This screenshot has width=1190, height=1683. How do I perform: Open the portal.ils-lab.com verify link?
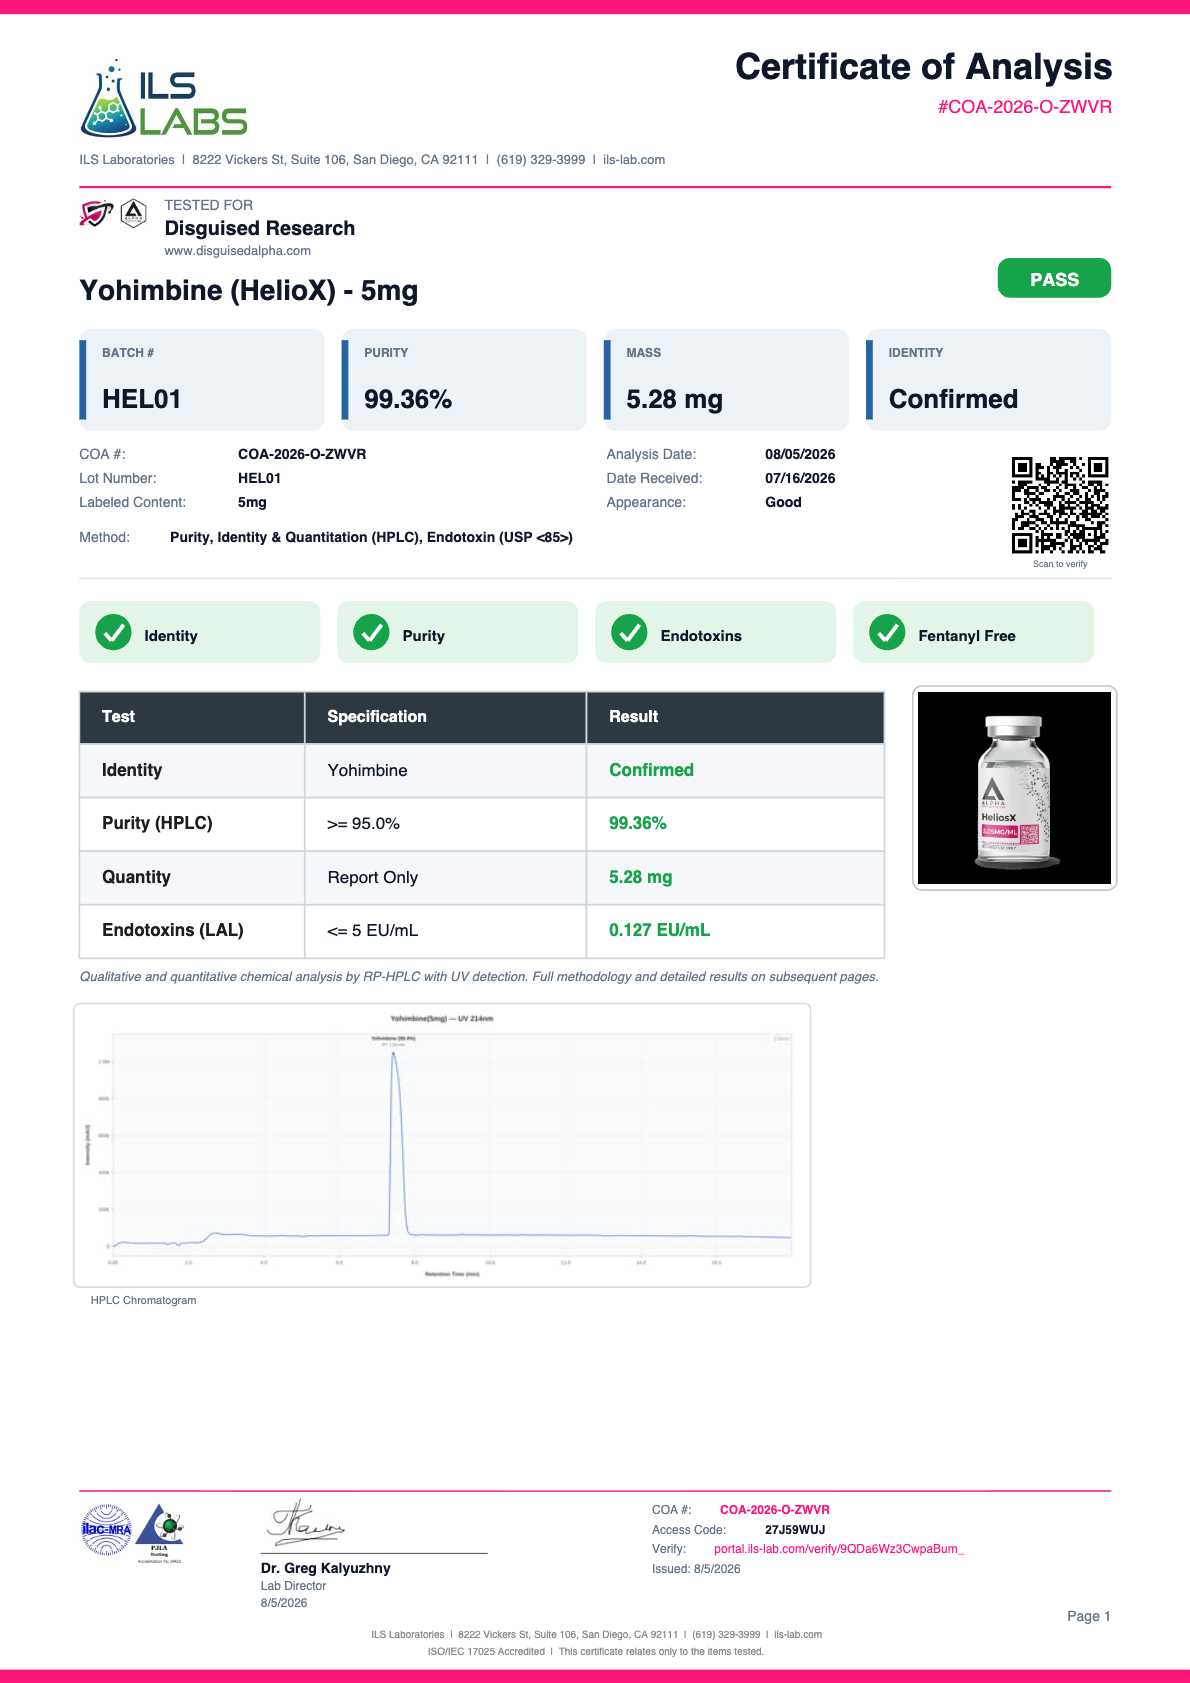pos(838,1549)
